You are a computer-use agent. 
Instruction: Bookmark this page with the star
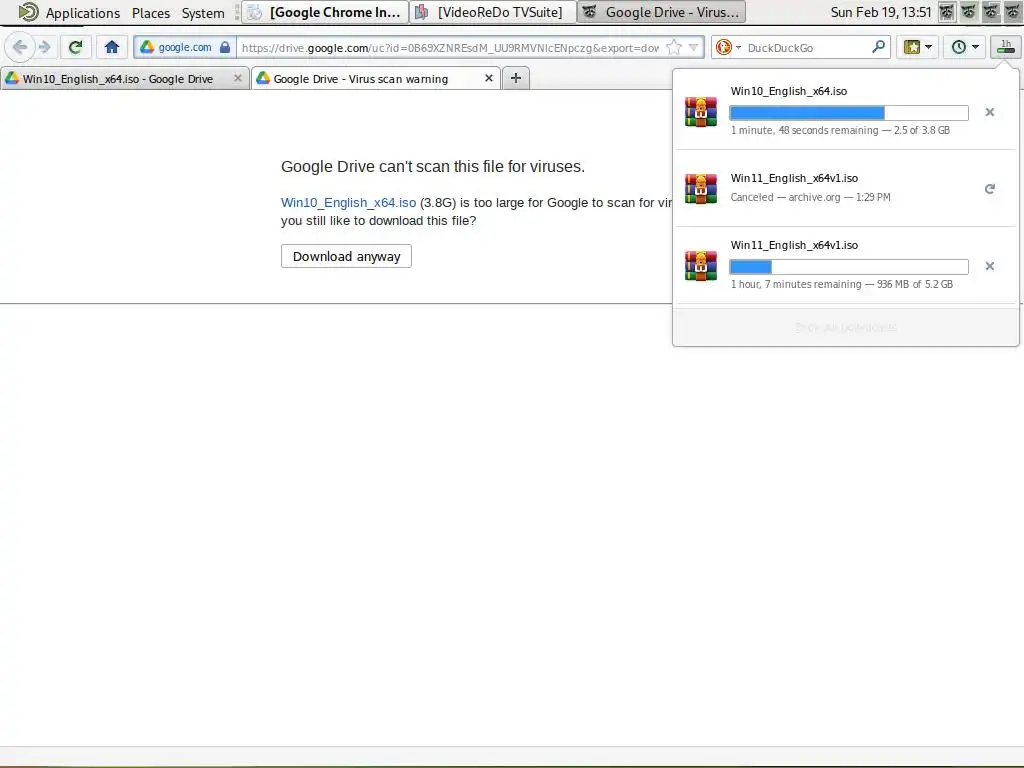tap(674, 47)
